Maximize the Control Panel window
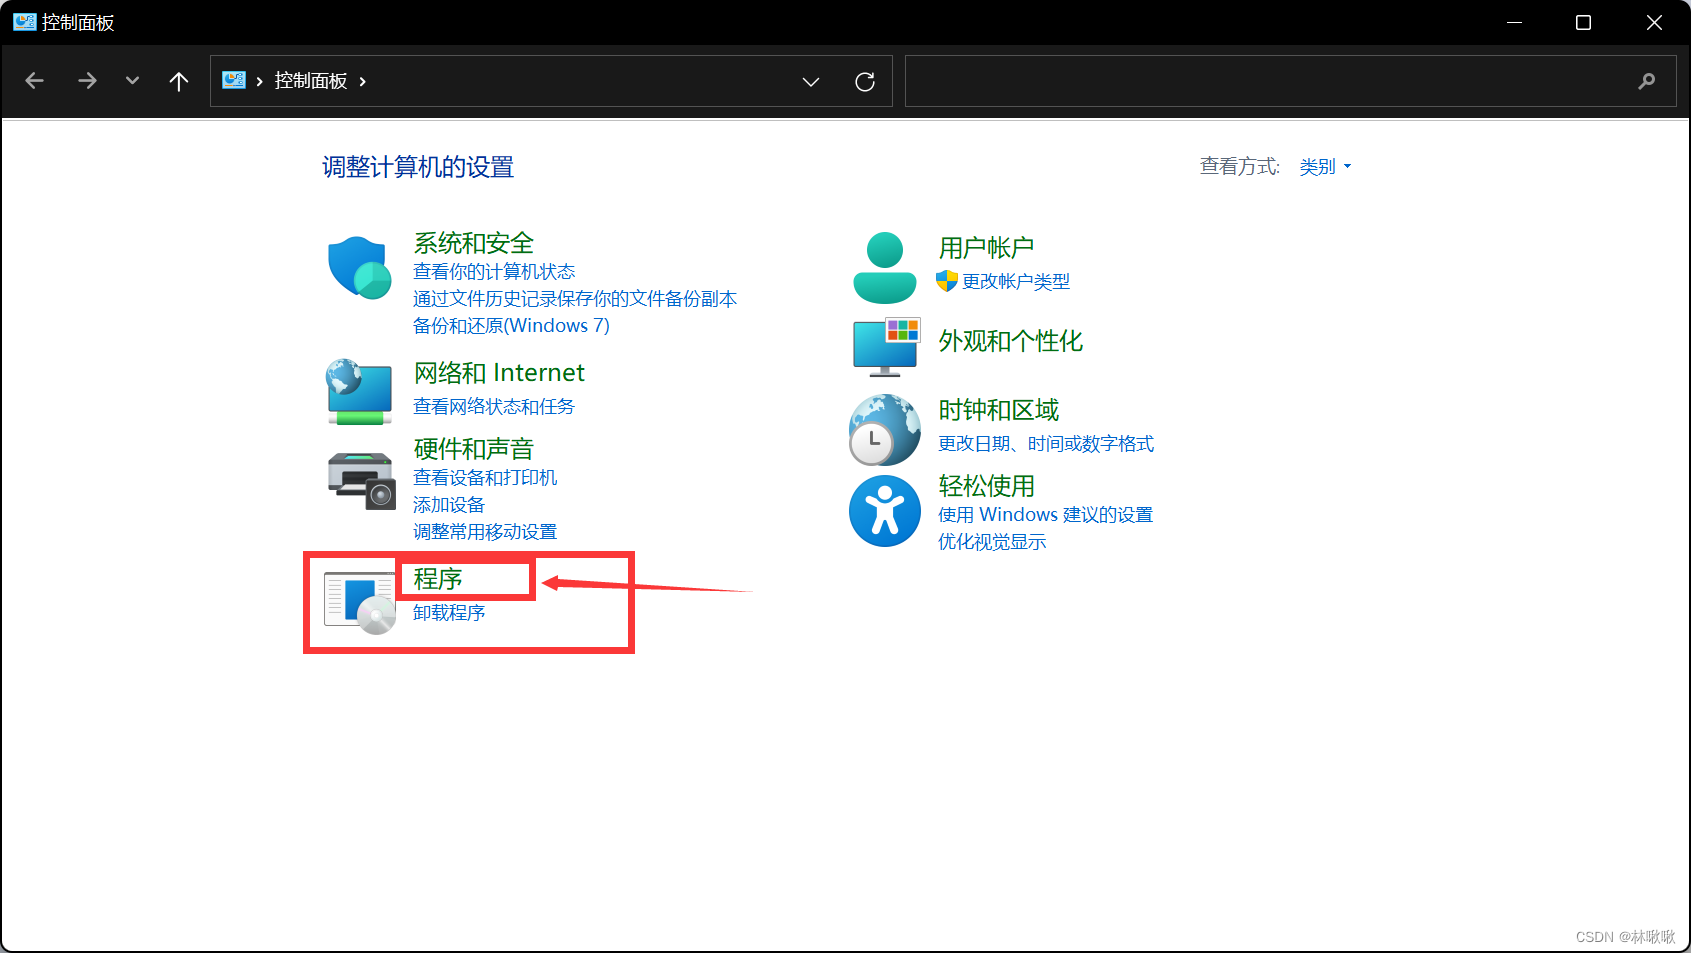1691x953 pixels. 1583,22
